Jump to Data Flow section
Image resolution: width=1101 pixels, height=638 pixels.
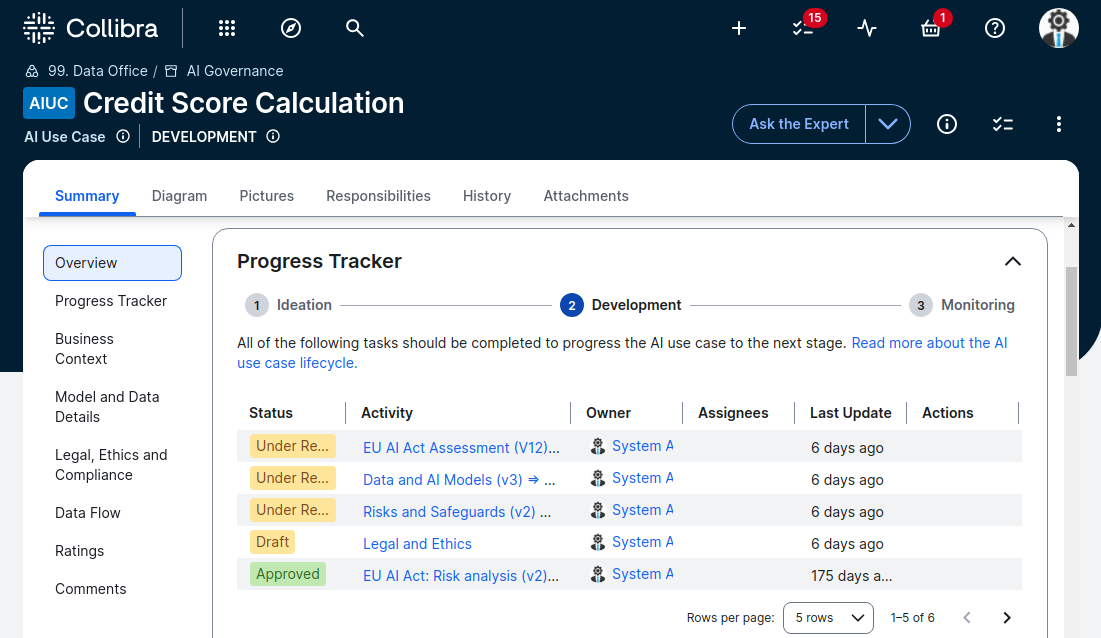(88, 513)
